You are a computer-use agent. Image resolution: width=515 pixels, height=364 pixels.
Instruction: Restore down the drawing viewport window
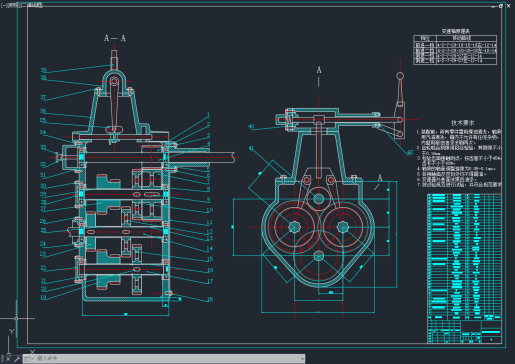[501, 6]
